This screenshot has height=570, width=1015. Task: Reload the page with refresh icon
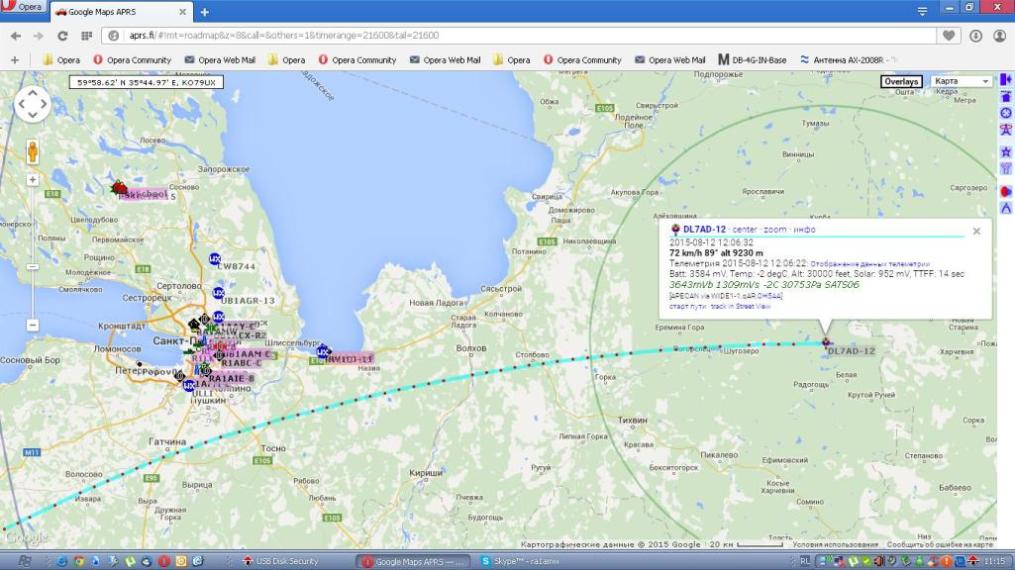(63, 35)
